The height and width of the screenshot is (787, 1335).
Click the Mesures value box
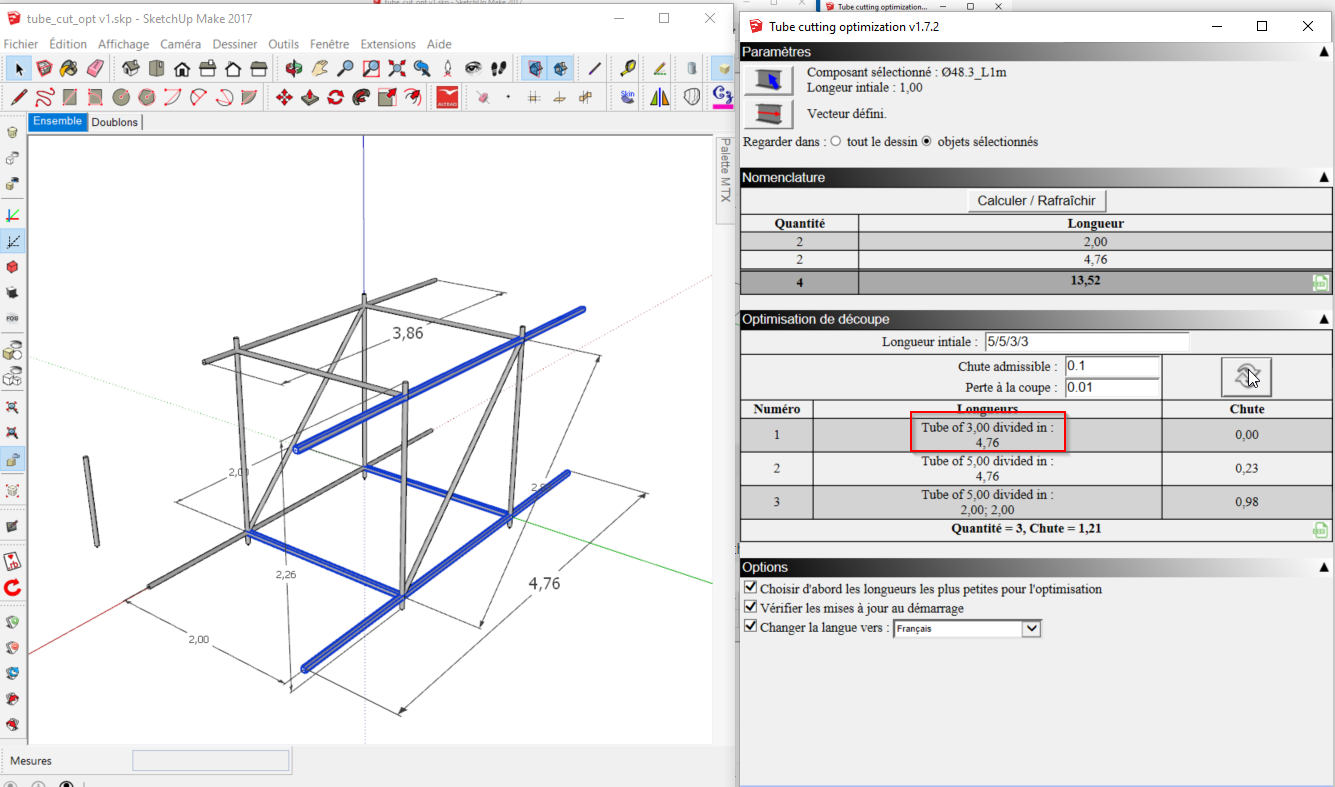click(x=211, y=761)
